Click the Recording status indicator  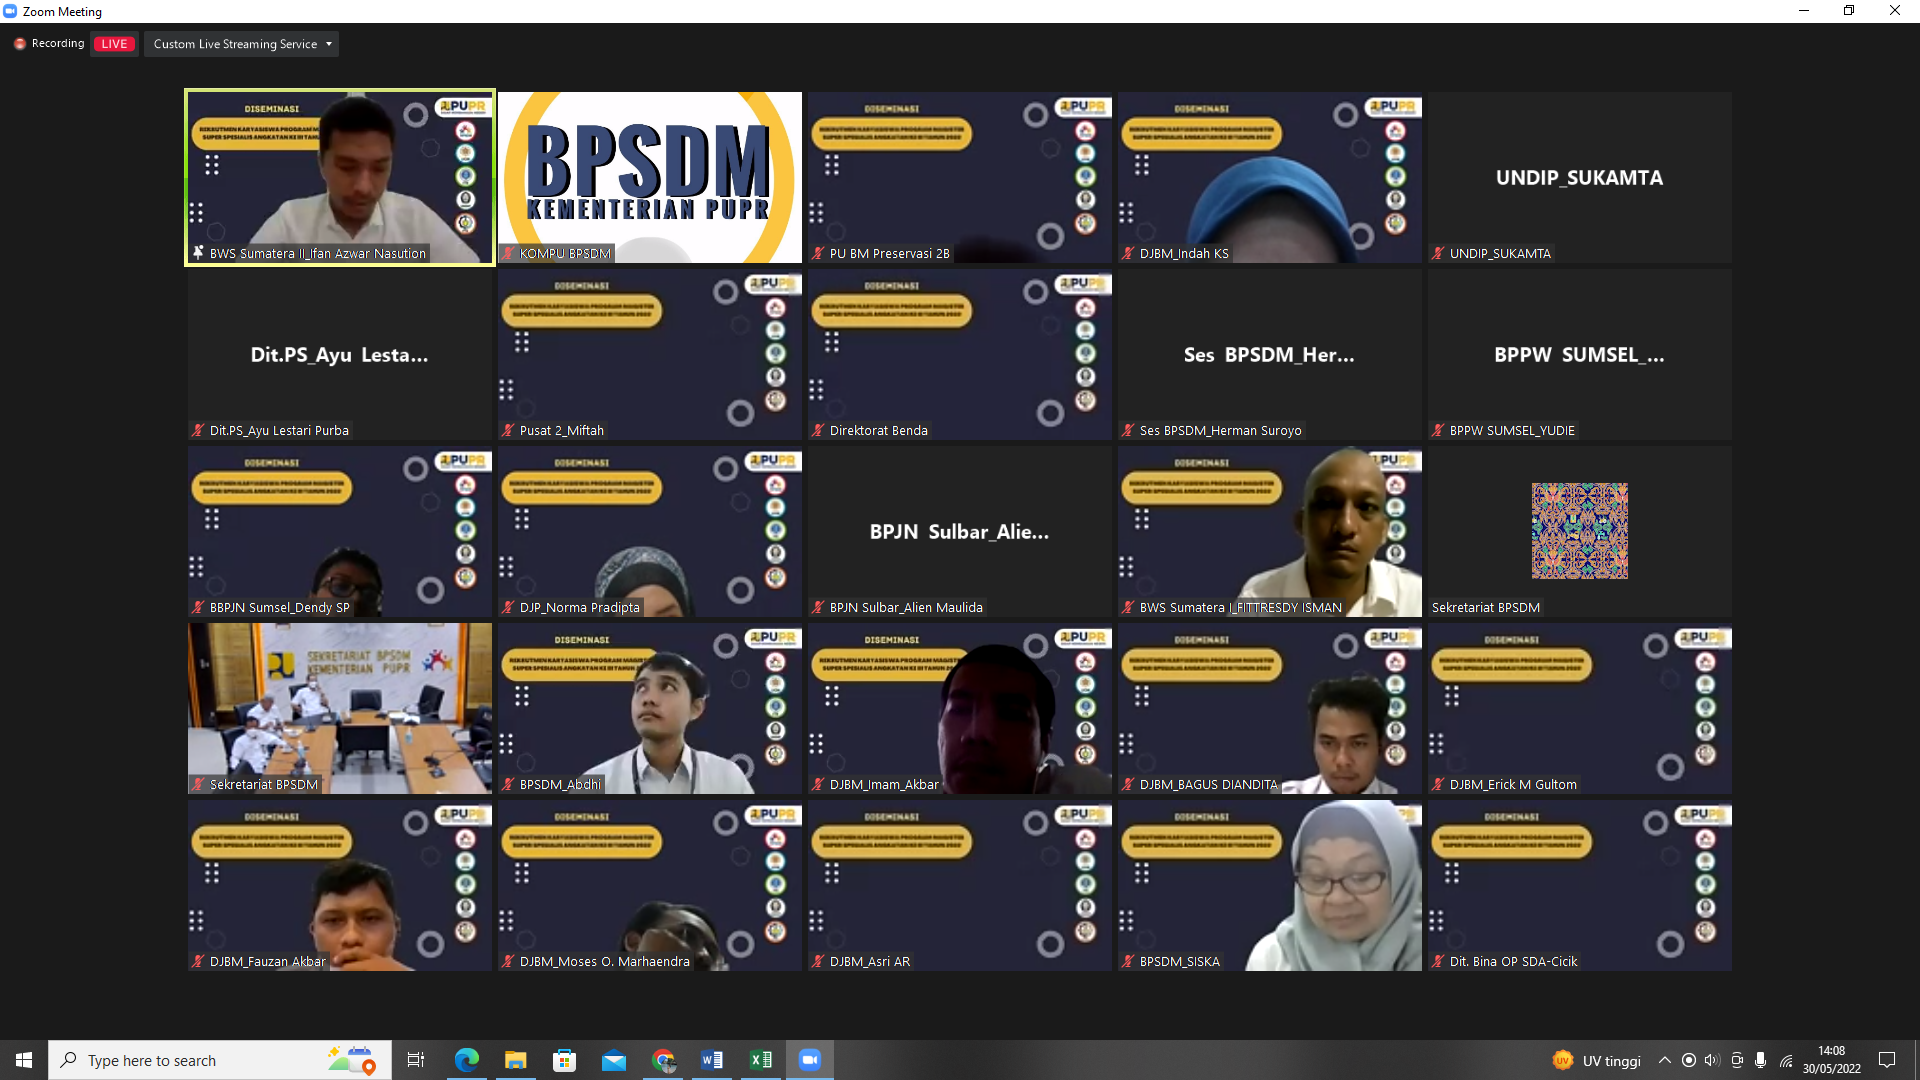[x=49, y=44]
